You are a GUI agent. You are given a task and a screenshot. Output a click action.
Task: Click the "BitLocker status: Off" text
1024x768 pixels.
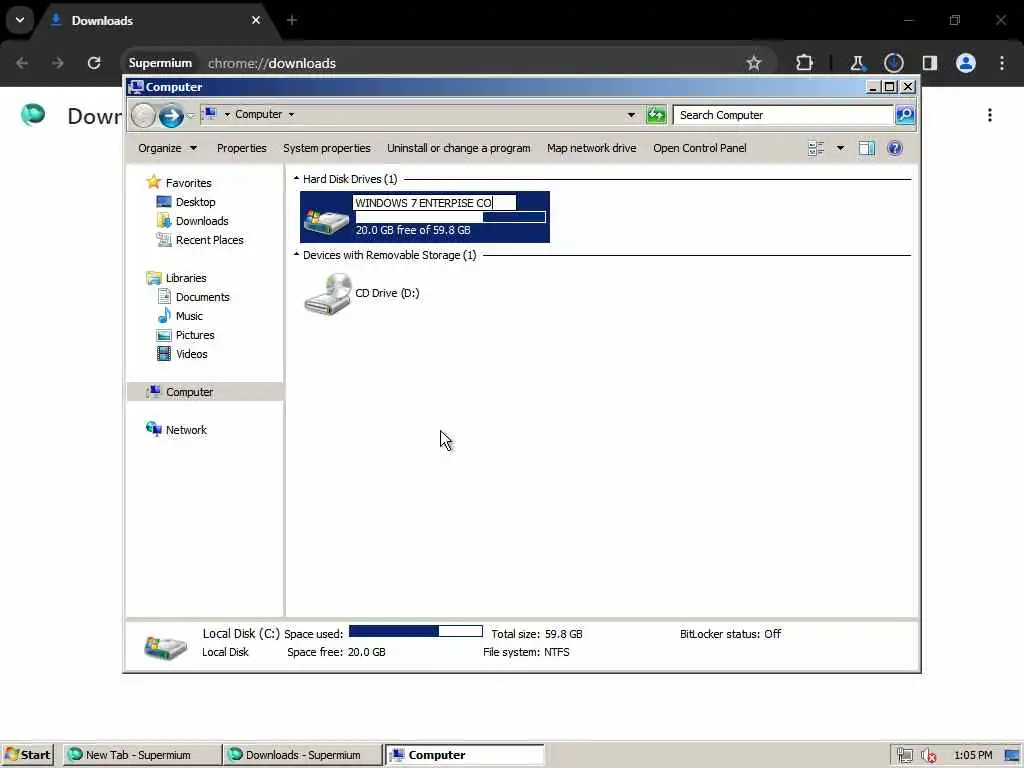[730, 633]
